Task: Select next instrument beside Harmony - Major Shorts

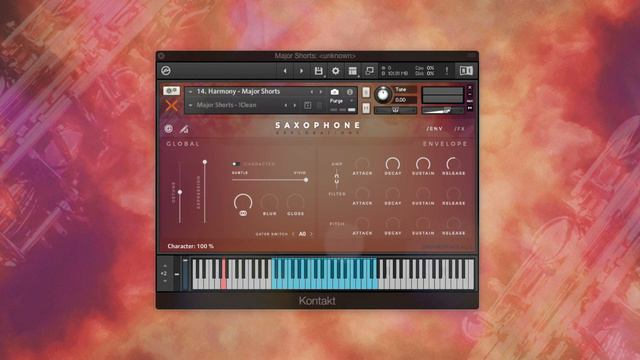Action: [x=321, y=92]
